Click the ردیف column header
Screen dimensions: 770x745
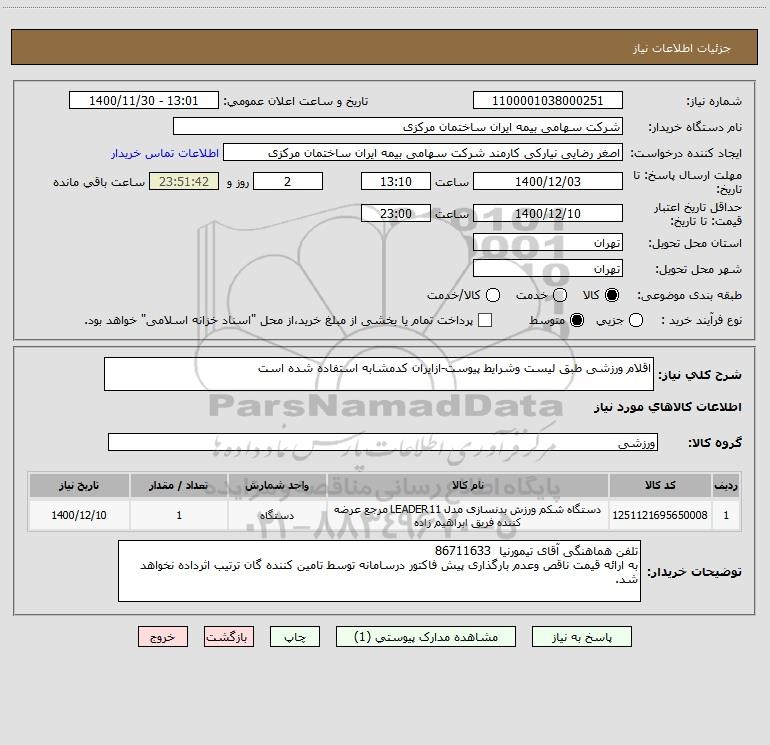(726, 485)
